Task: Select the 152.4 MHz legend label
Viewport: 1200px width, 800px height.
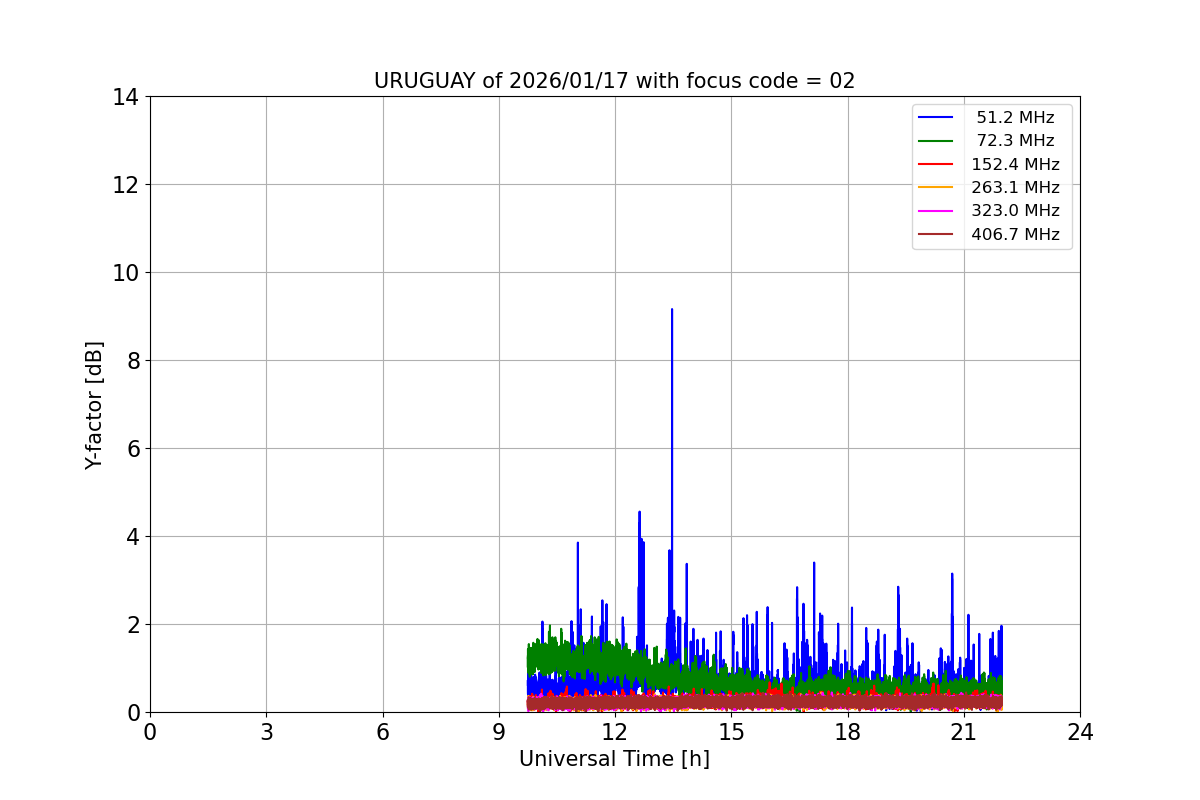Action: click(1015, 164)
